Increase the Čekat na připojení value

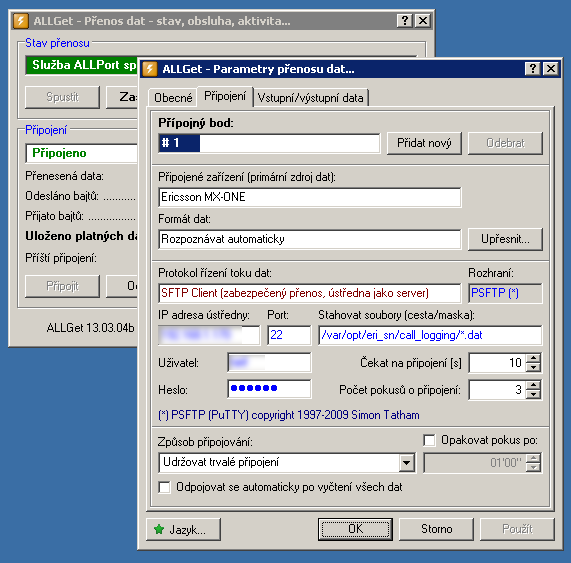(533, 358)
